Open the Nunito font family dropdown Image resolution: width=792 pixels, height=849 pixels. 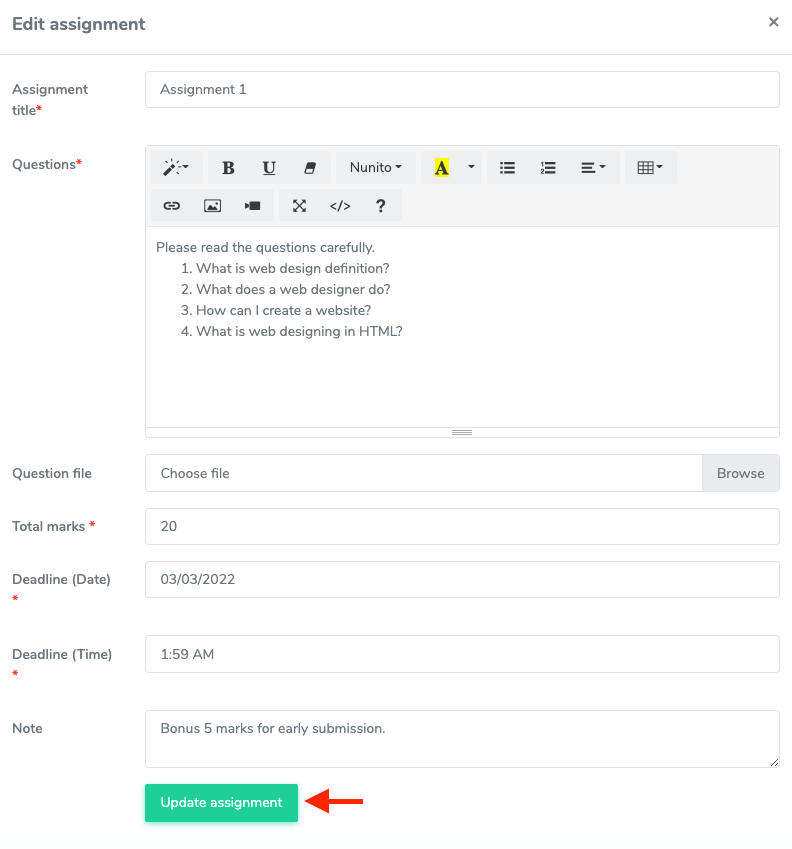point(375,167)
